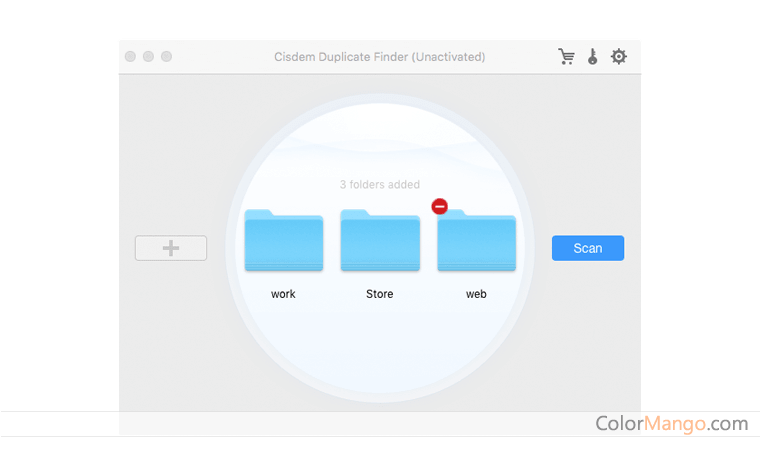Click the Scan button

click(588, 248)
